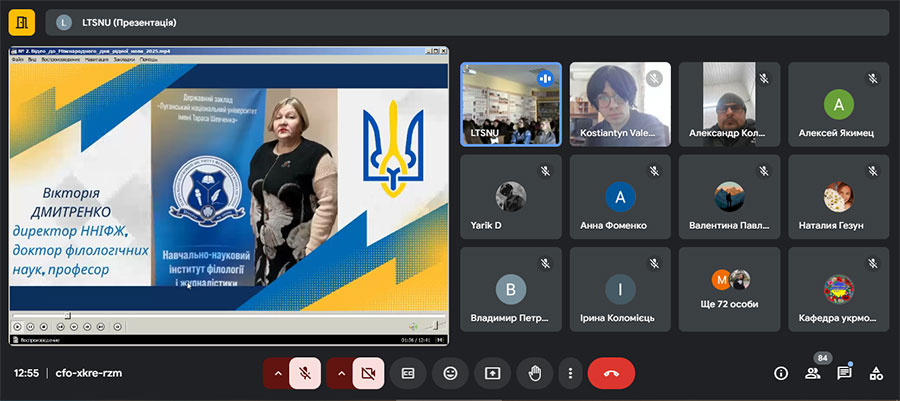The image size is (900, 401).
Task: Click the meeting code cfo-xkre-rzm
Action: click(88, 373)
